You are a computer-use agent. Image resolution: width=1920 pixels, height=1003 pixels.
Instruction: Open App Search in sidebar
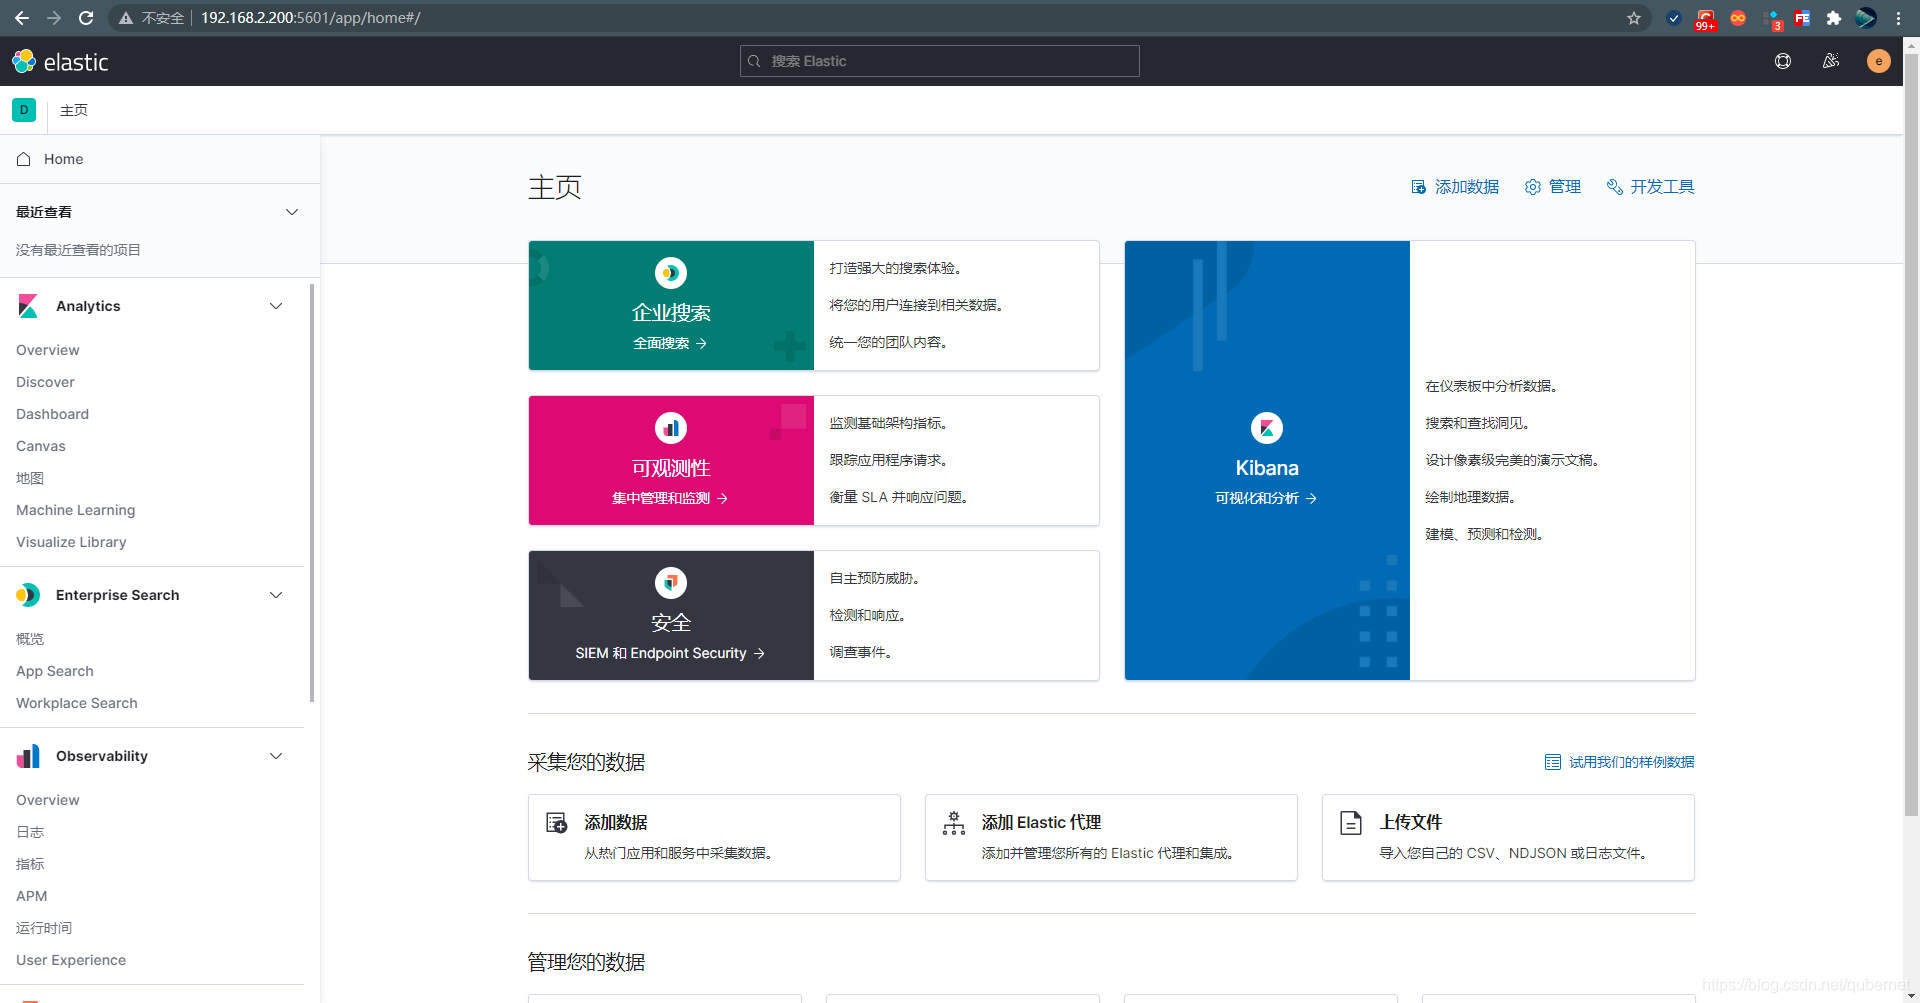pyautogui.click(x=55, y=671)
